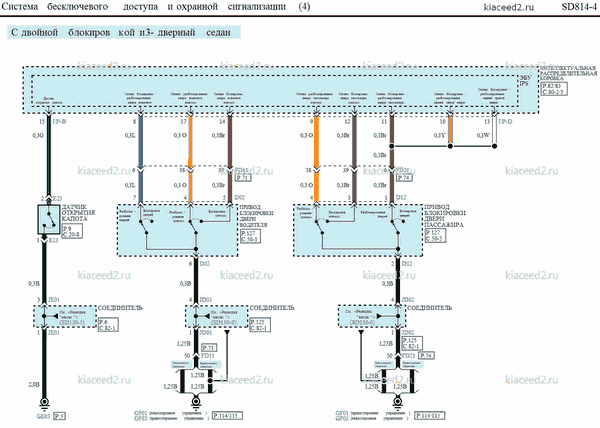Viewport: 600px width, 428px height.
Task: Click the D02 label at pin 6
Action: tap(205, 264)
